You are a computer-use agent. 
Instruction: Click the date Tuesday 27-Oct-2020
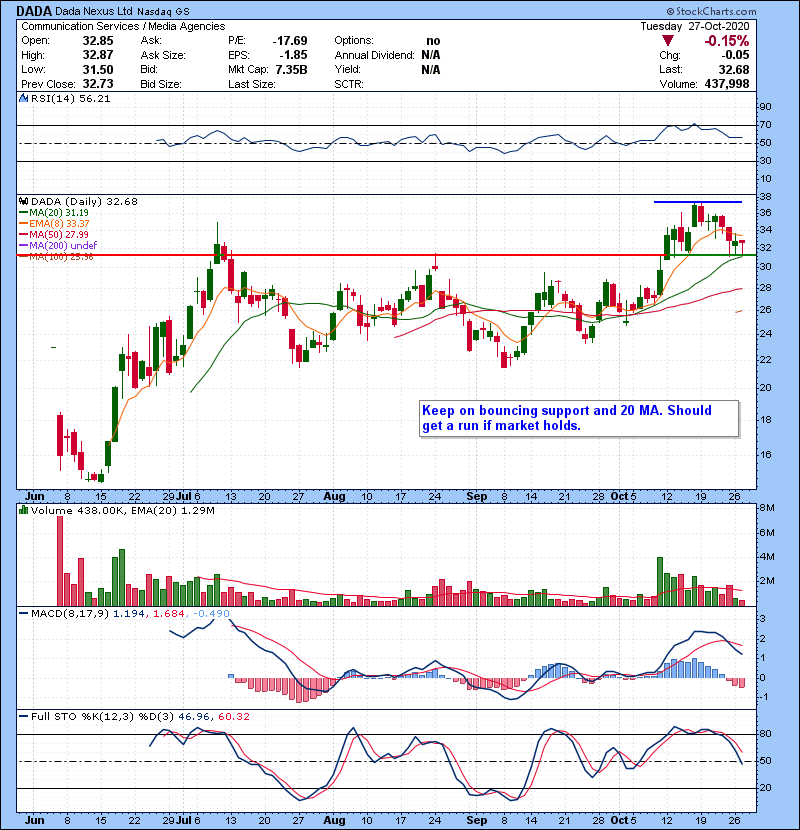pyautogui.click(x=695, y=26)
